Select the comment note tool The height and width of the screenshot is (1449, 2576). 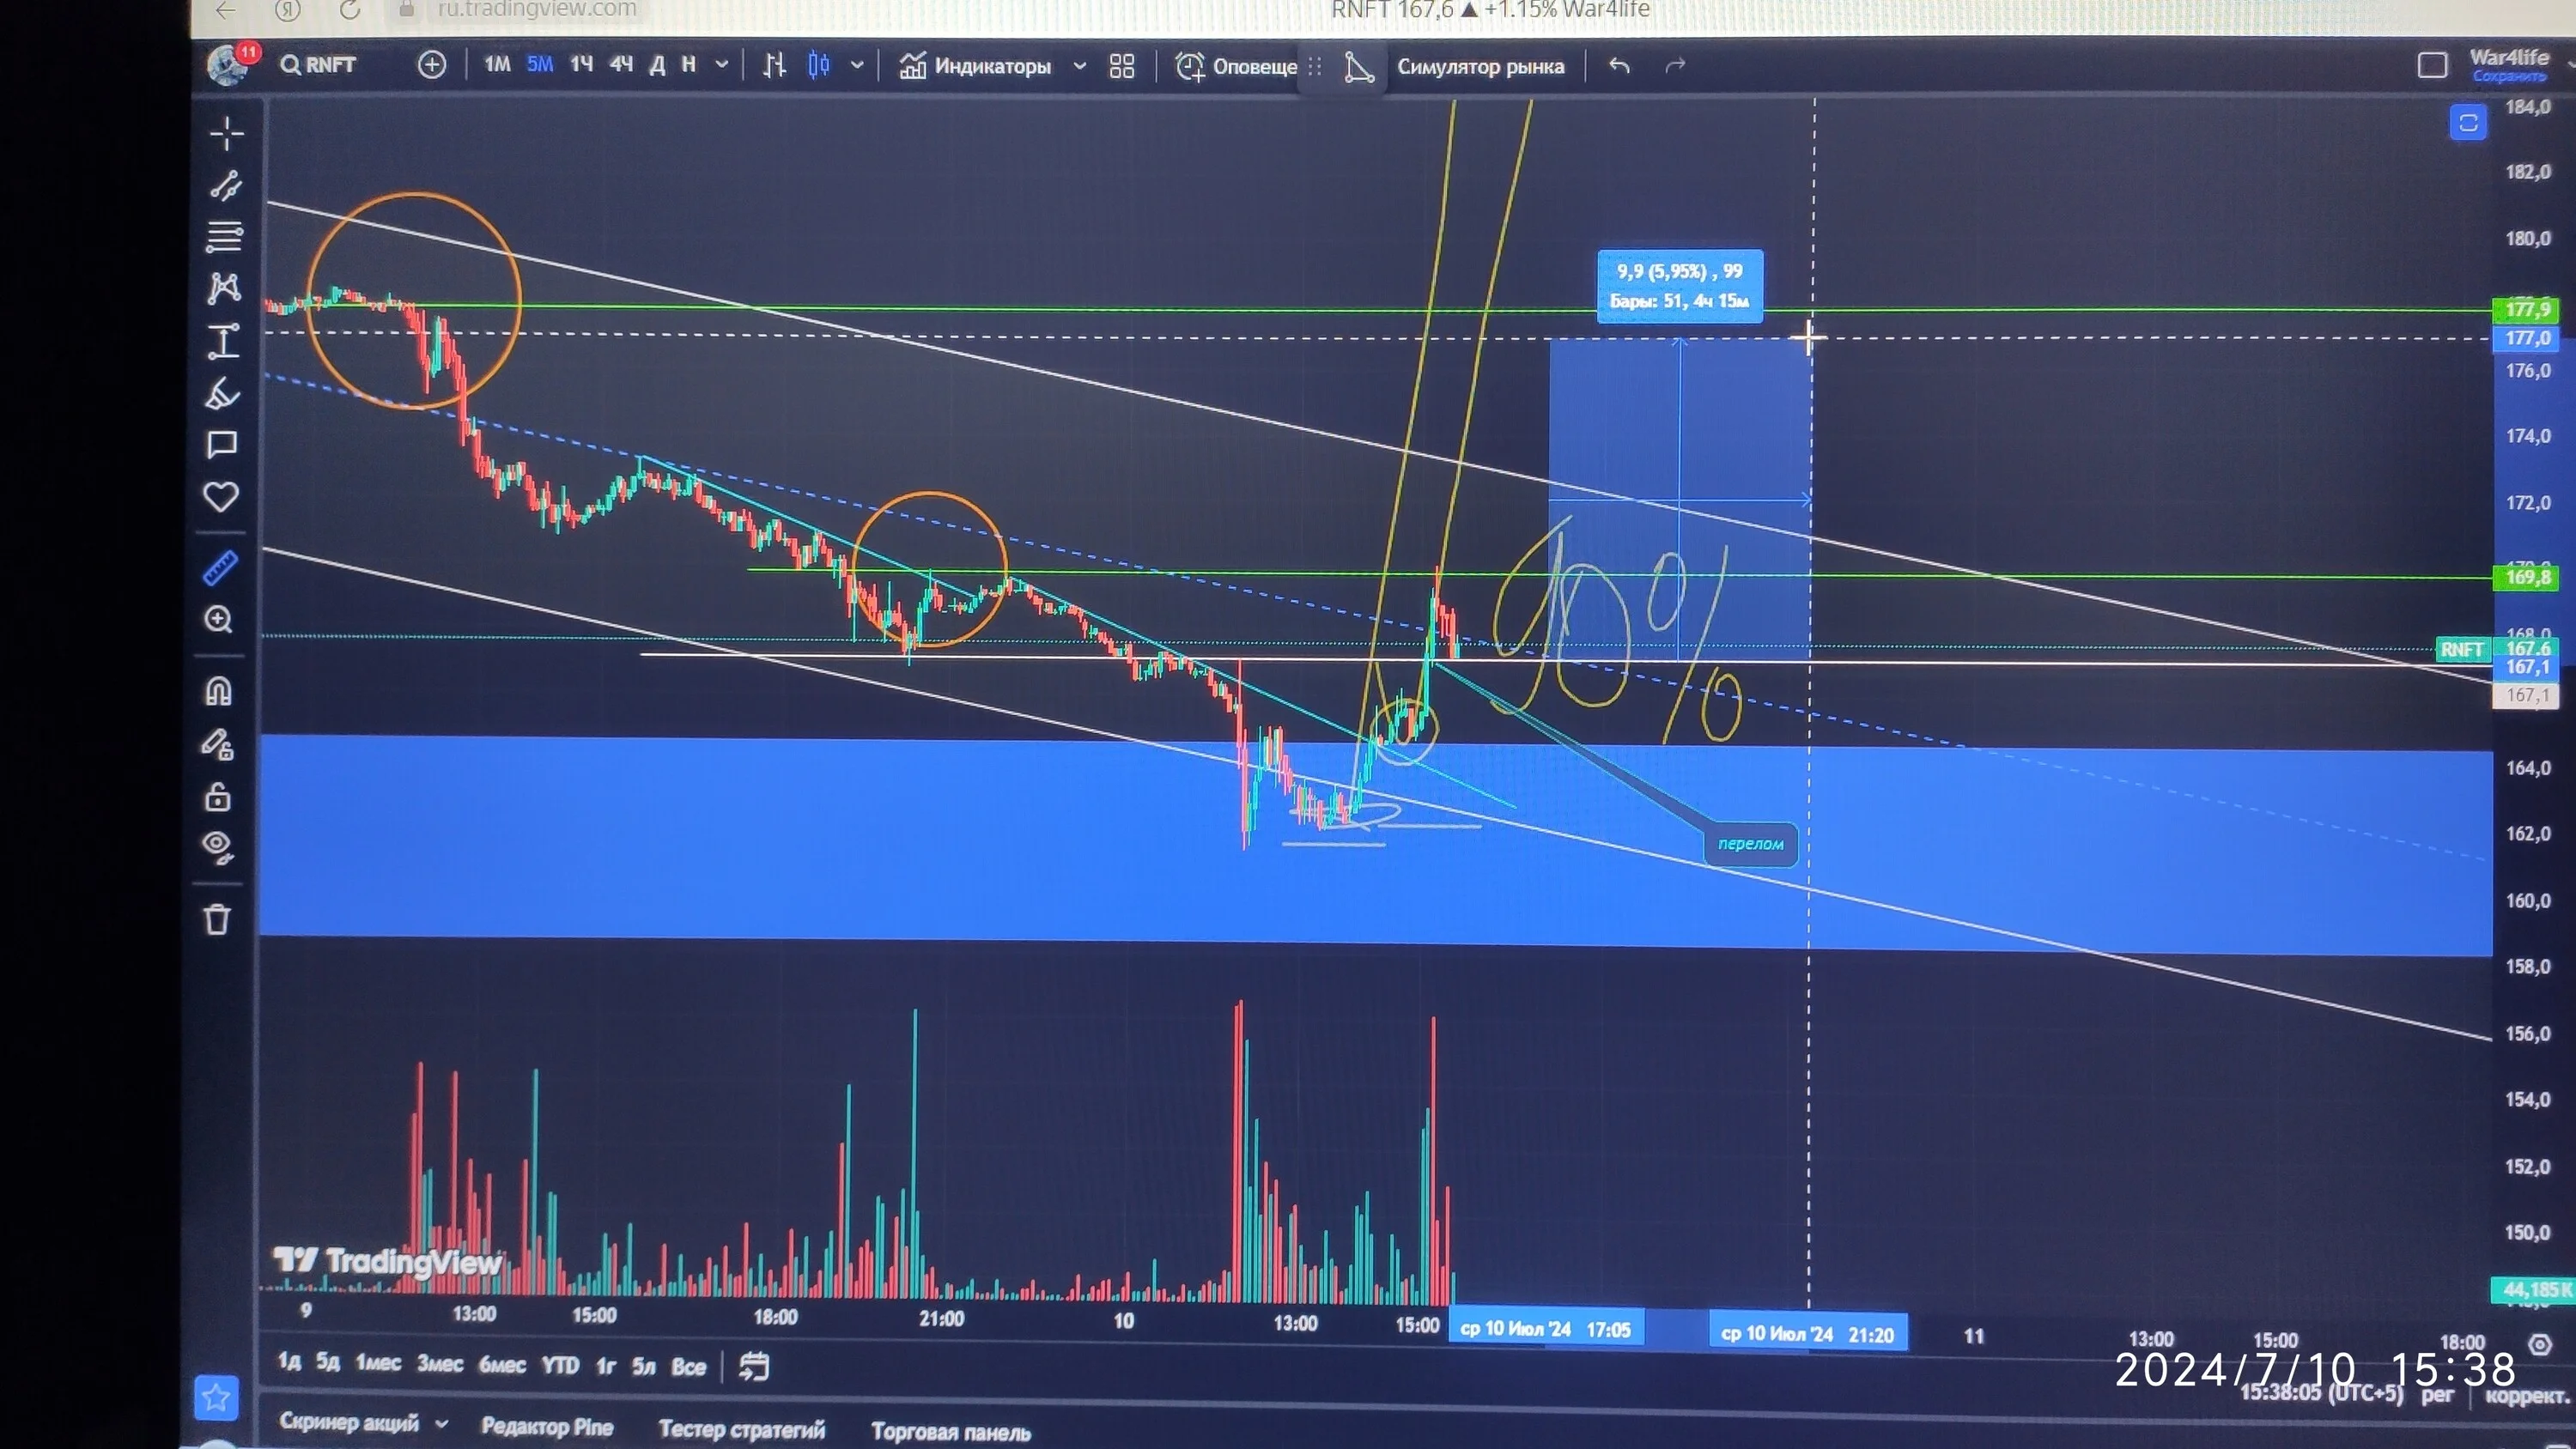pos(222,445)
